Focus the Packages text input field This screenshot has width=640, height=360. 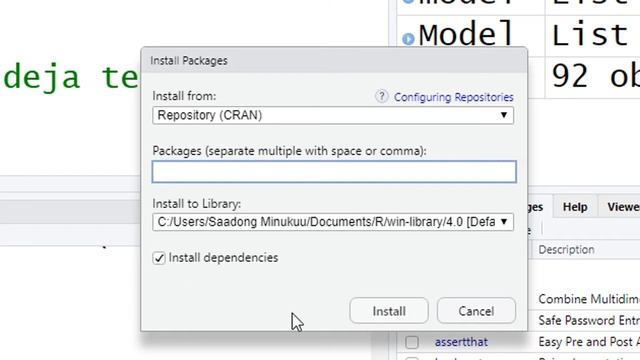click(334, 172)
